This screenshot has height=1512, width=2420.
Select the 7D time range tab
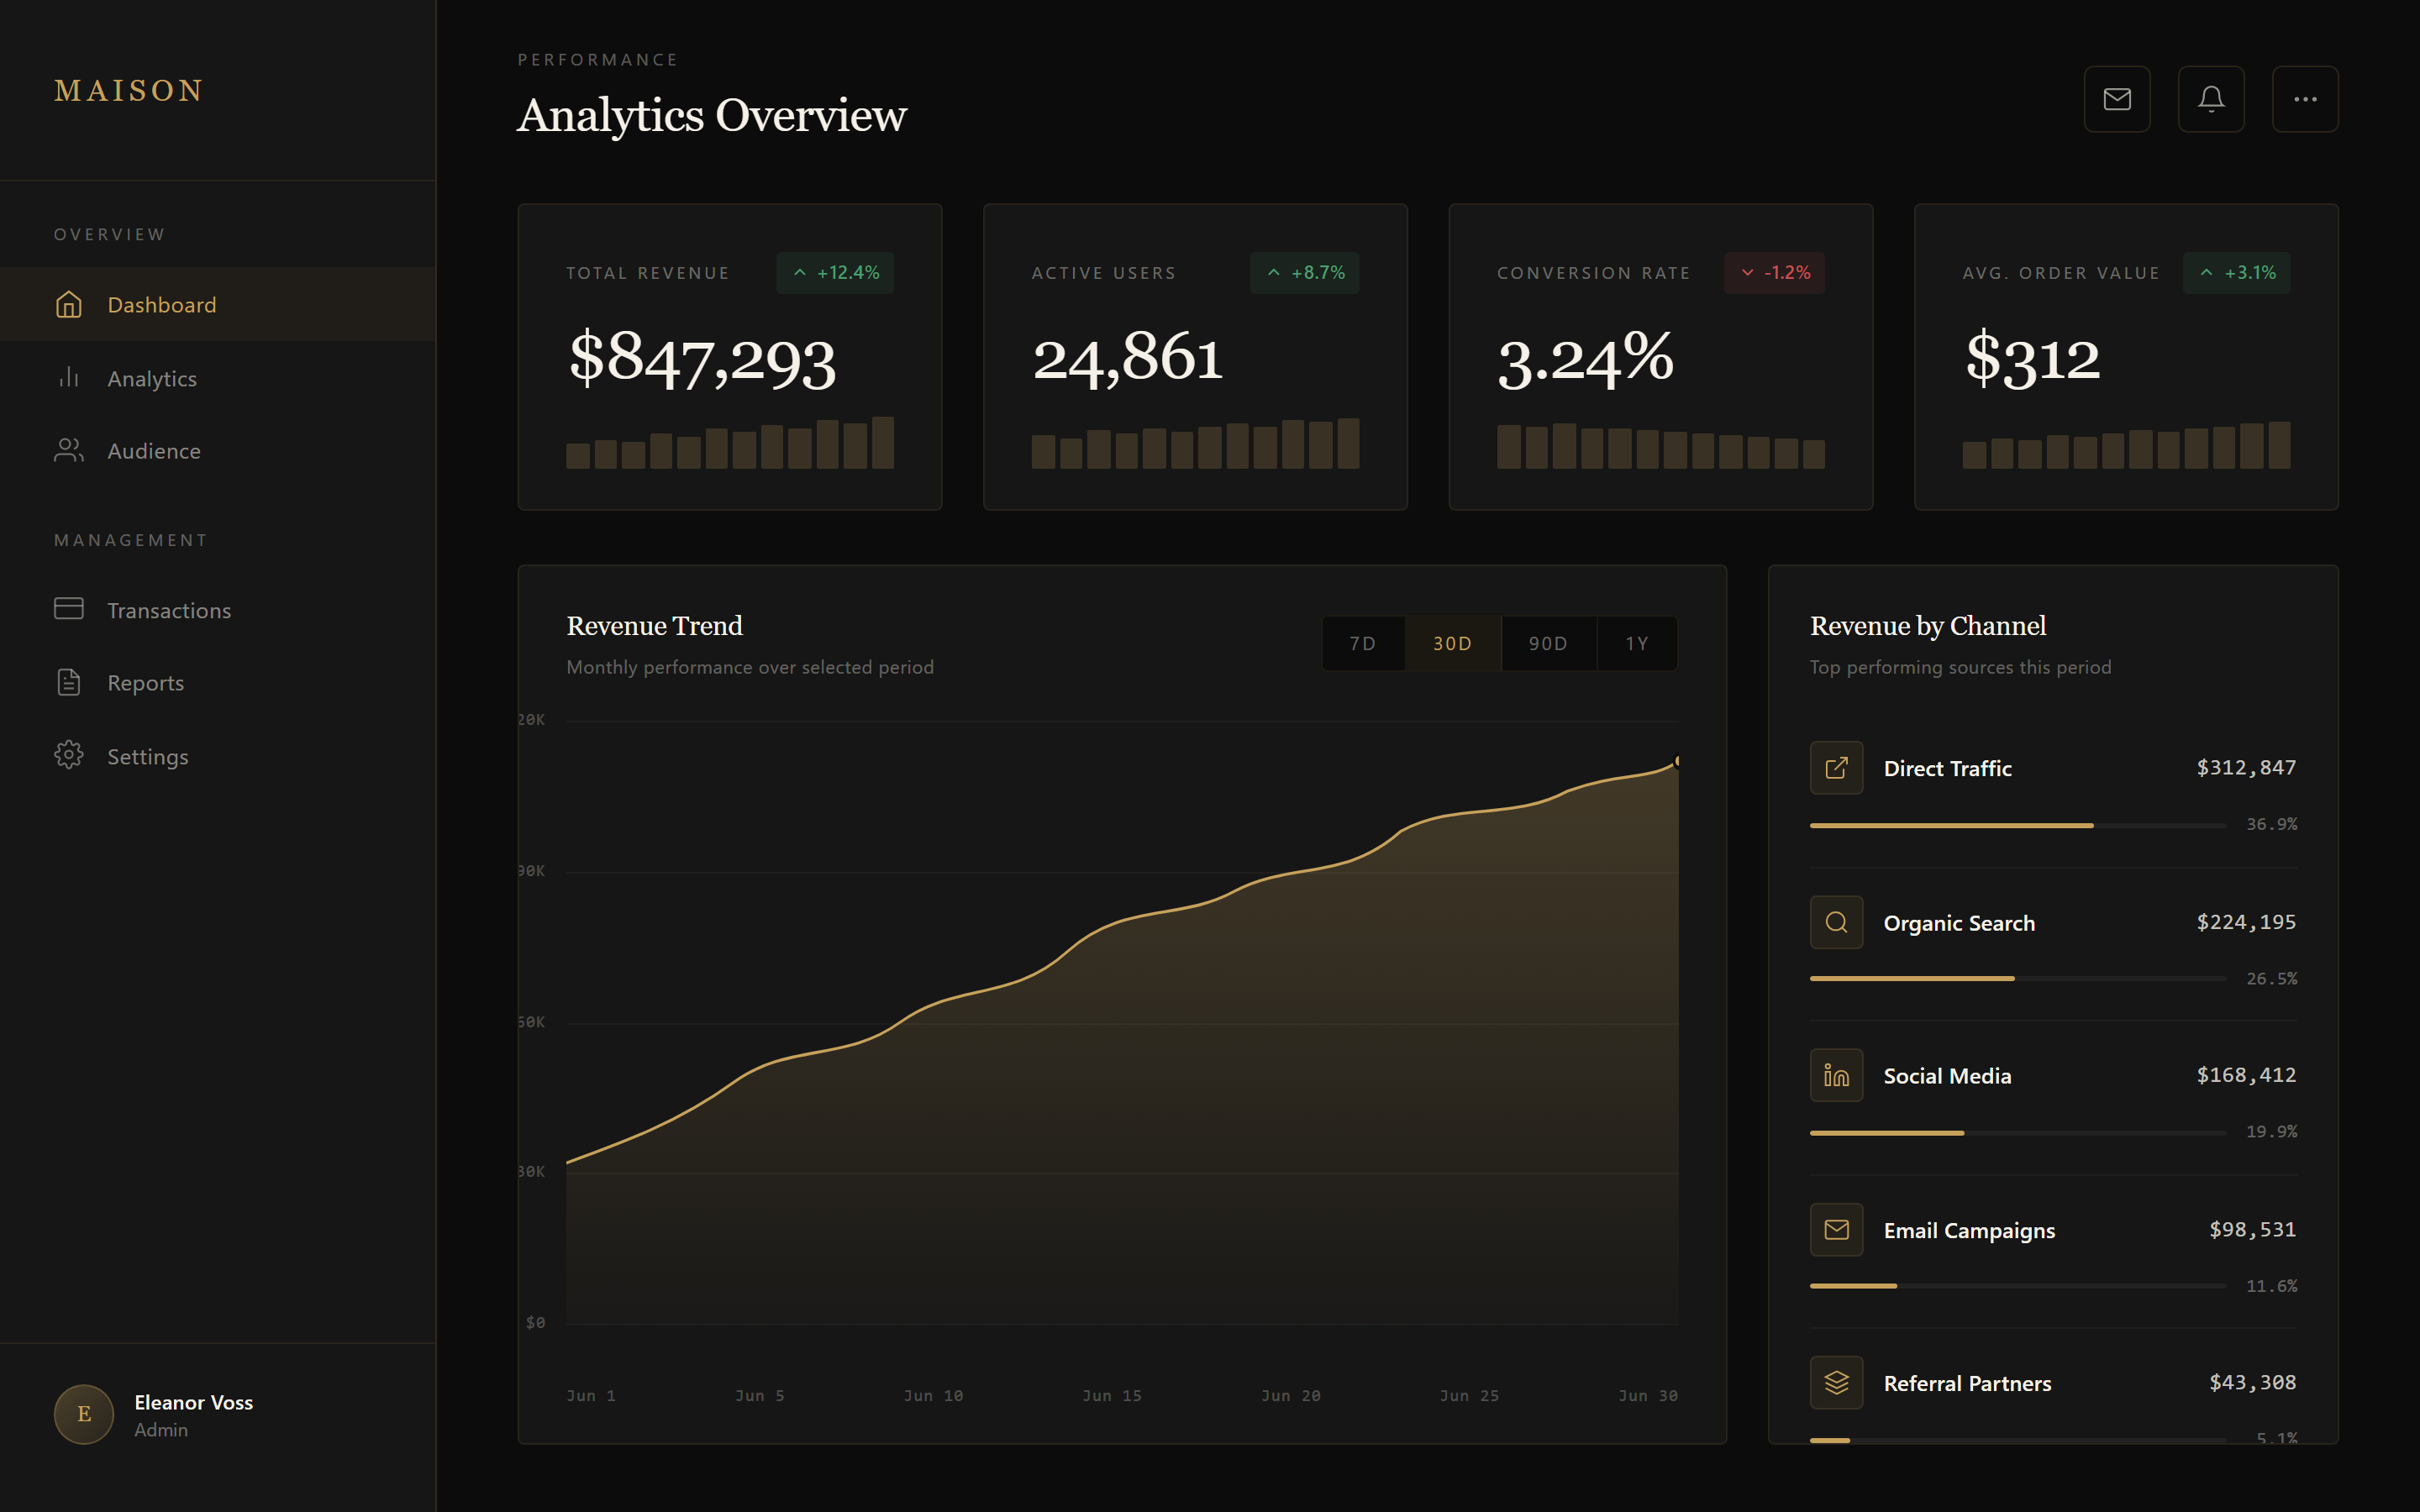(x=1363, y=643)
